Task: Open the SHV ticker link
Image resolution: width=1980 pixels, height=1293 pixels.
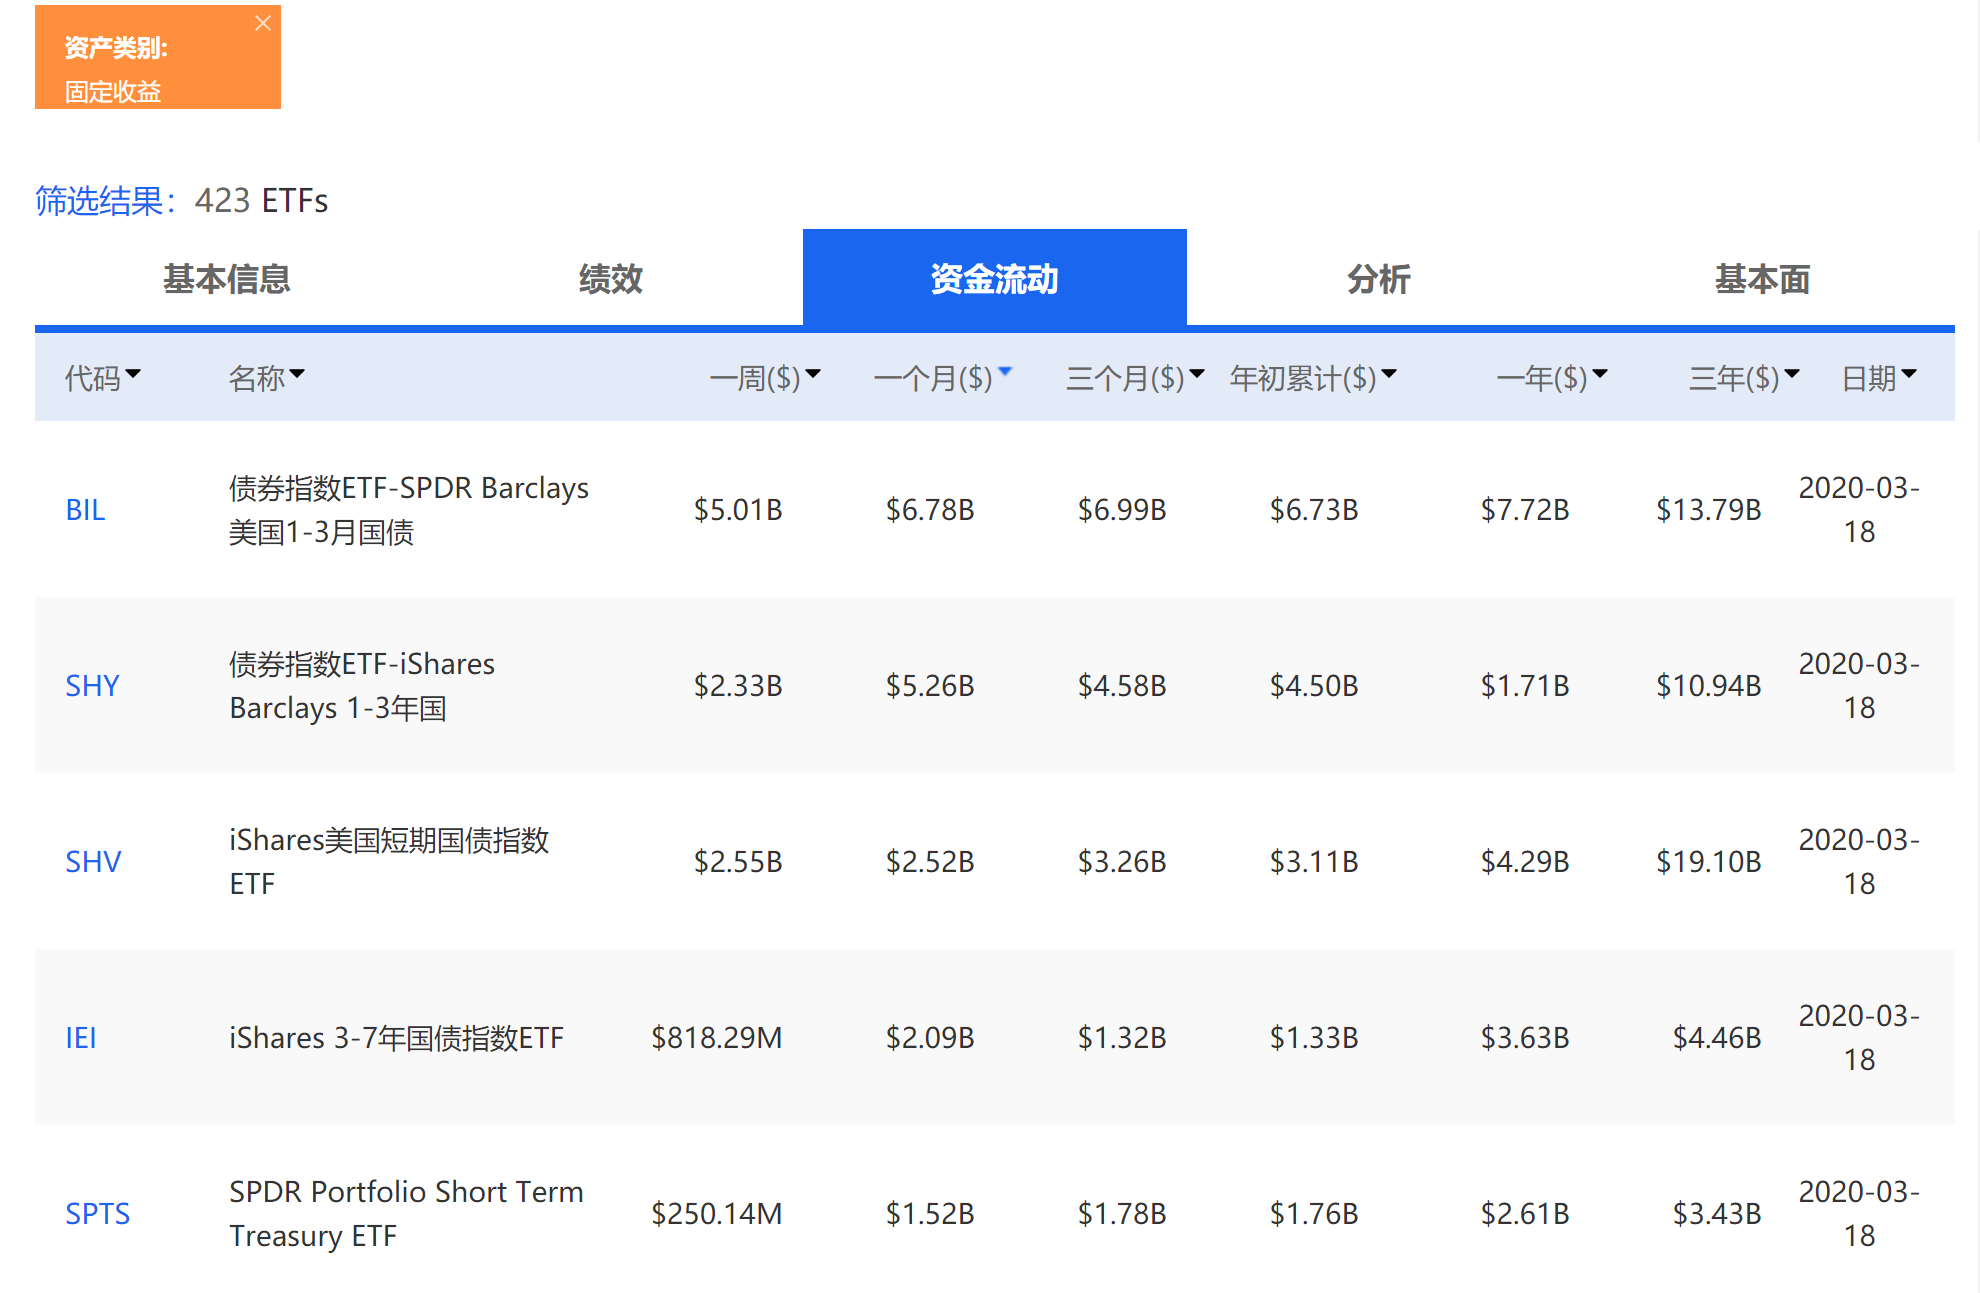Action: 93,862
